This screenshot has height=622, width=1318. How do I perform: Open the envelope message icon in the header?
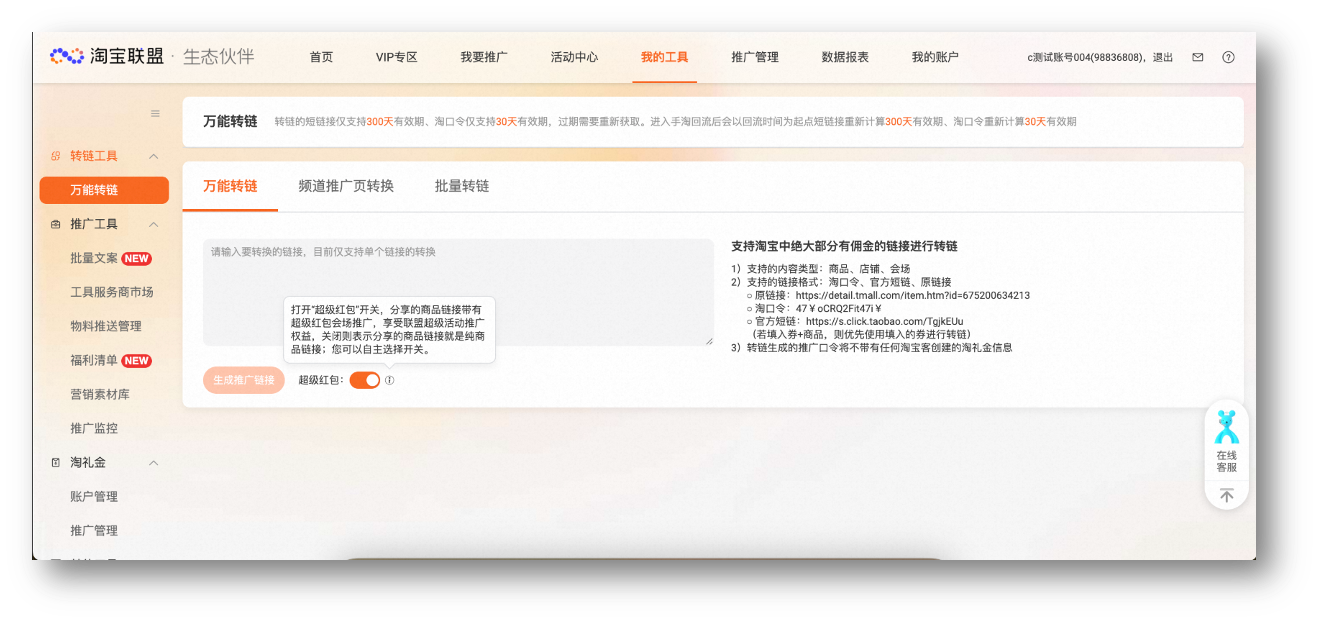click(x=1197, y=57)
